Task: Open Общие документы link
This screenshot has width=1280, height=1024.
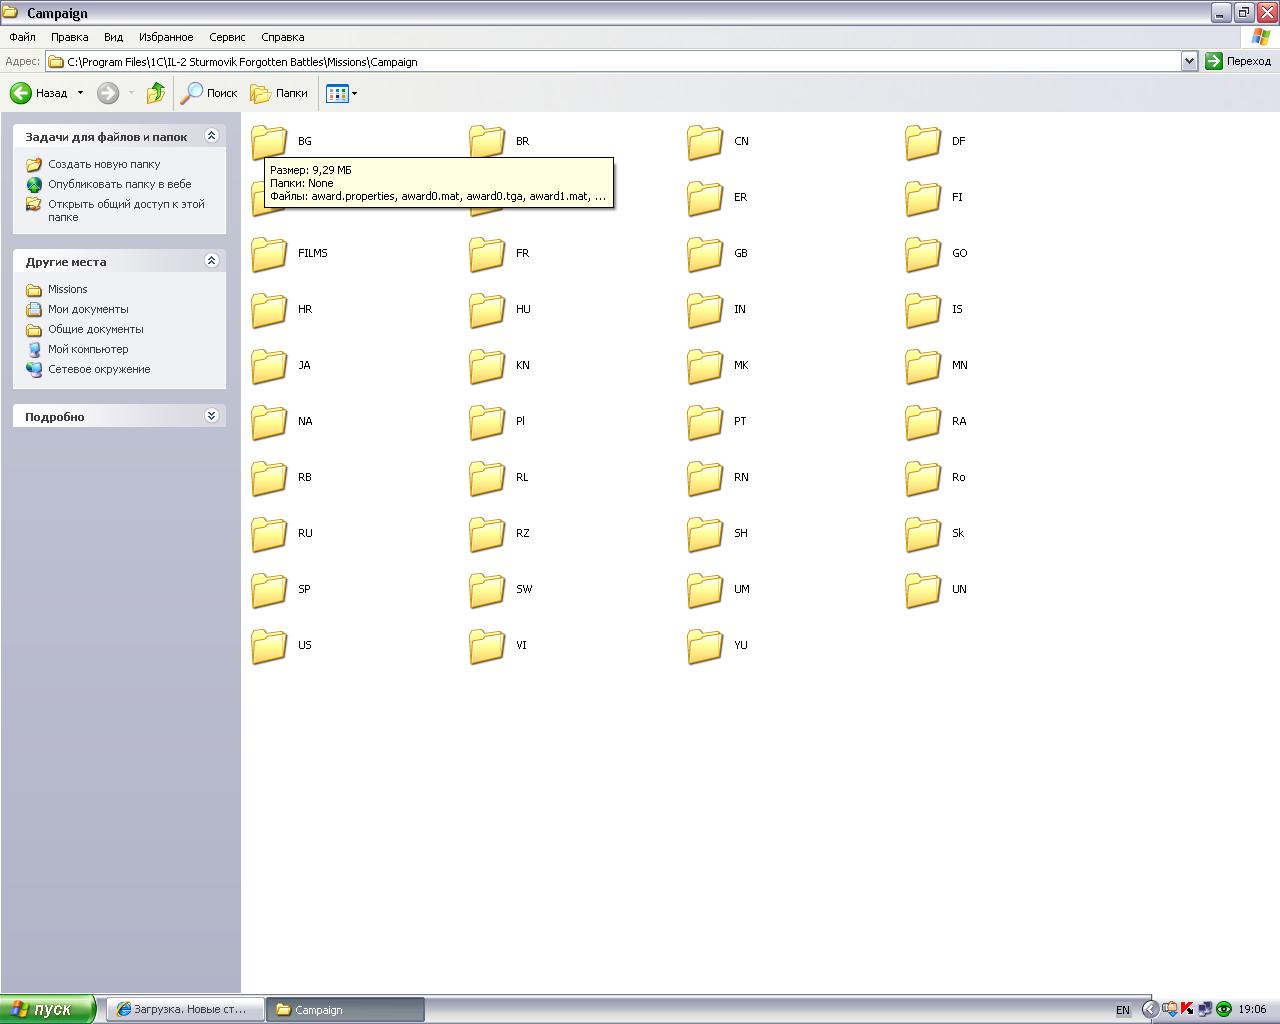Action: tap(96, 329)
